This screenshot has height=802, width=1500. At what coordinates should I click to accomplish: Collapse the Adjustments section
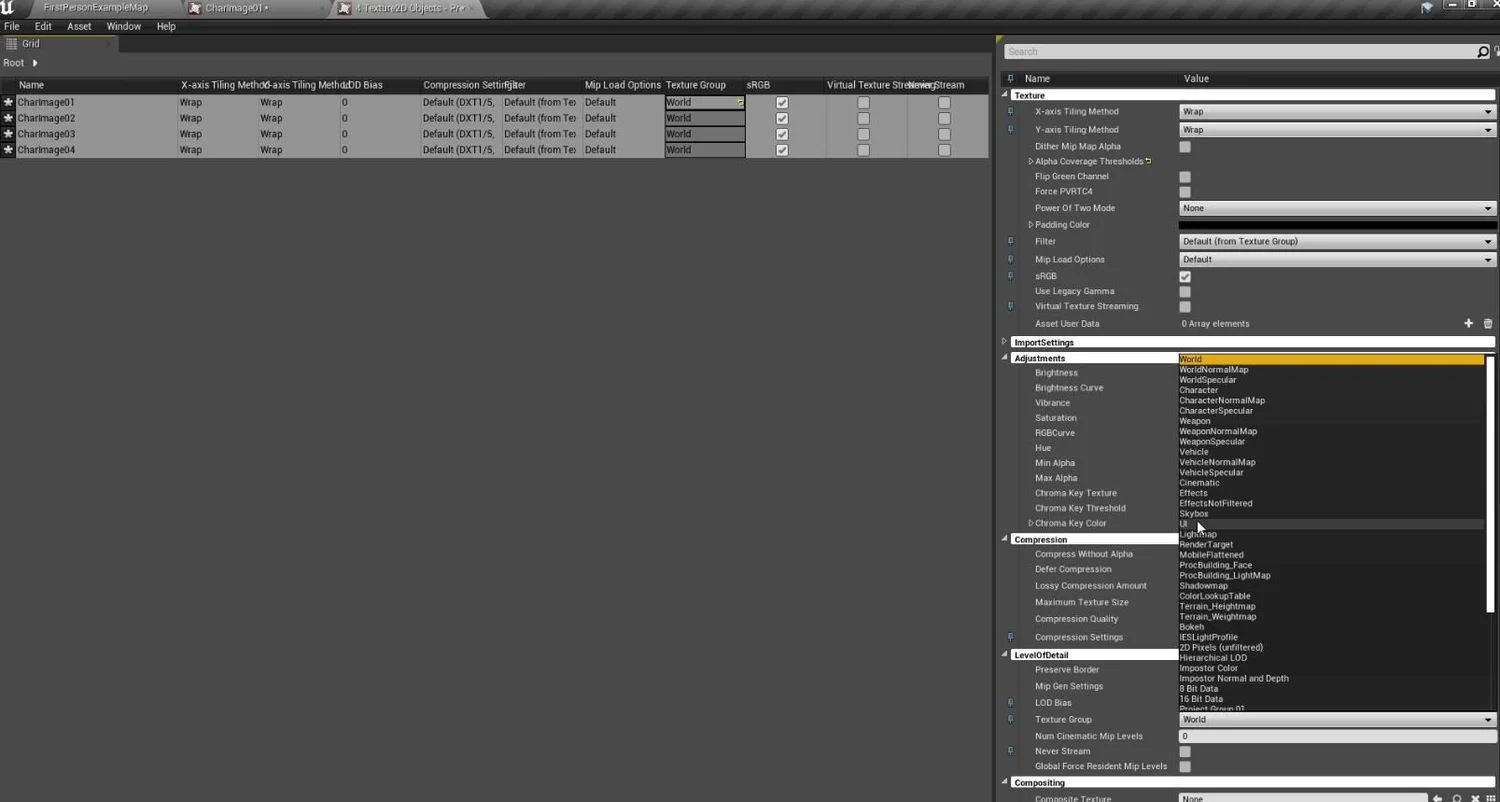[x=1005, y=358]
